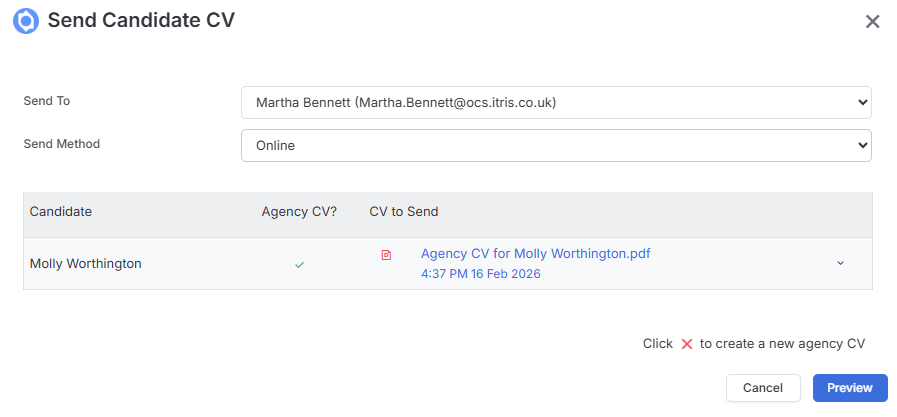The image size is (897, 417).
Task: Open Agency CV for Molly Worthington.pdf link
Action: [535, 253]
